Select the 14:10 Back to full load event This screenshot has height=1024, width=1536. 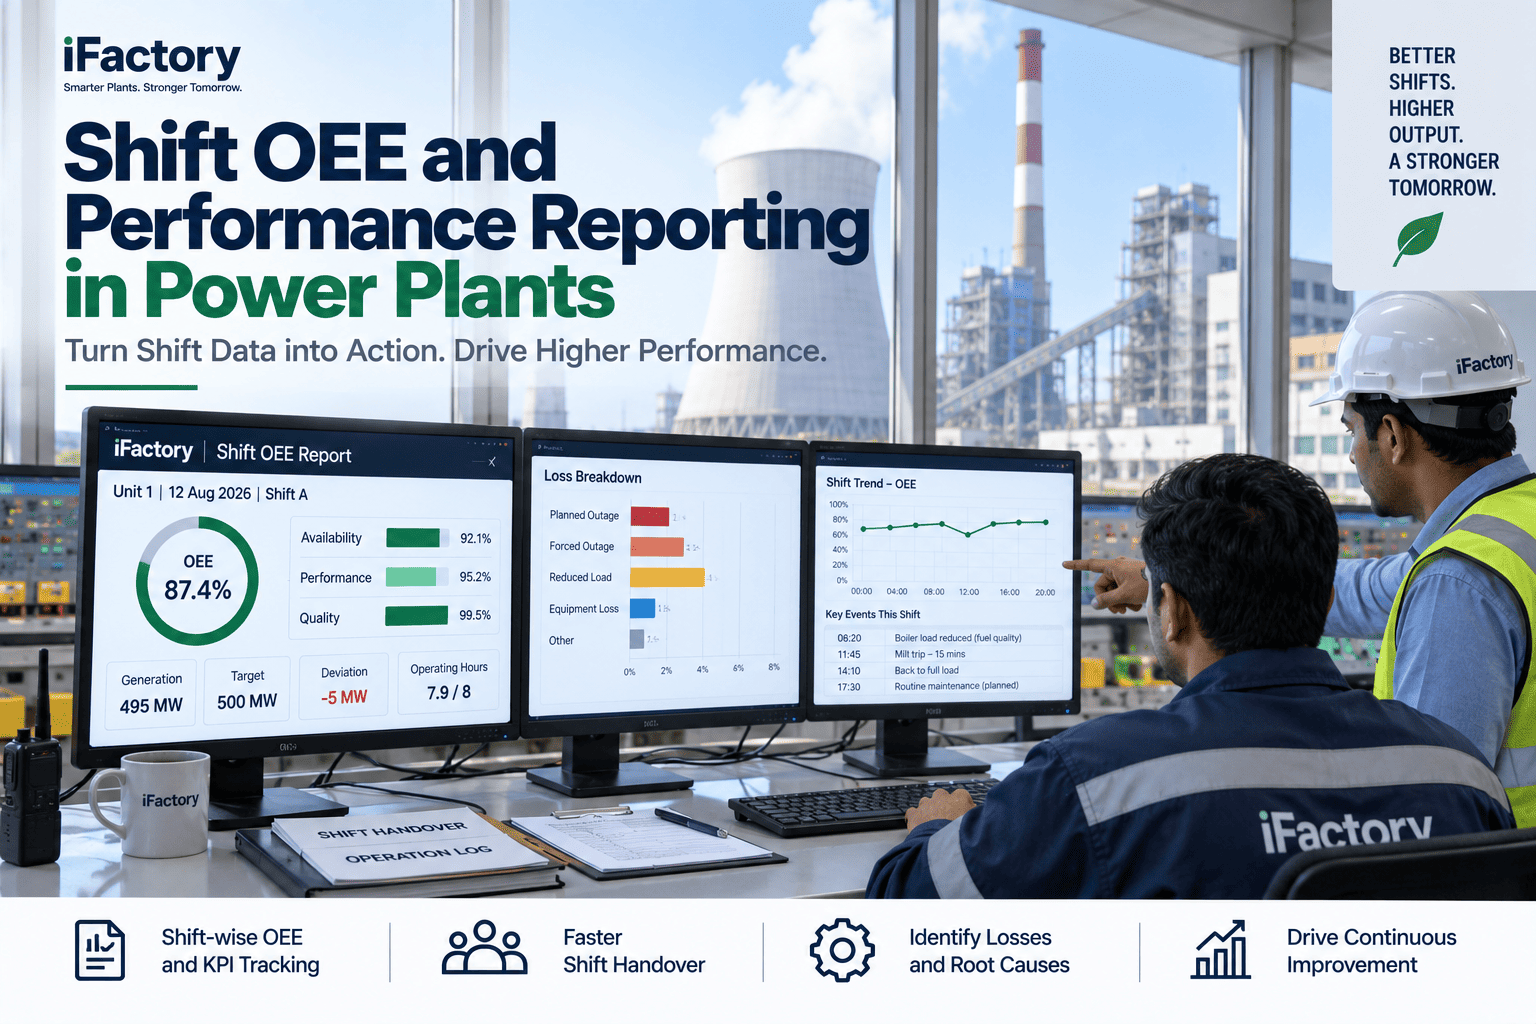pyautogui.click(x=945, y=670)
